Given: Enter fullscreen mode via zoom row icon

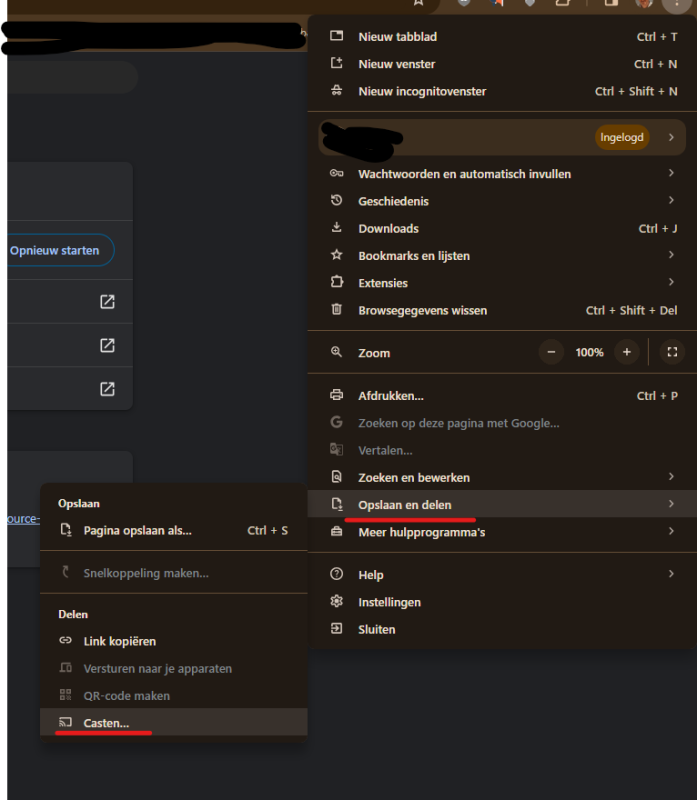Looking at the screenshot, I should [x=672, y=352].
